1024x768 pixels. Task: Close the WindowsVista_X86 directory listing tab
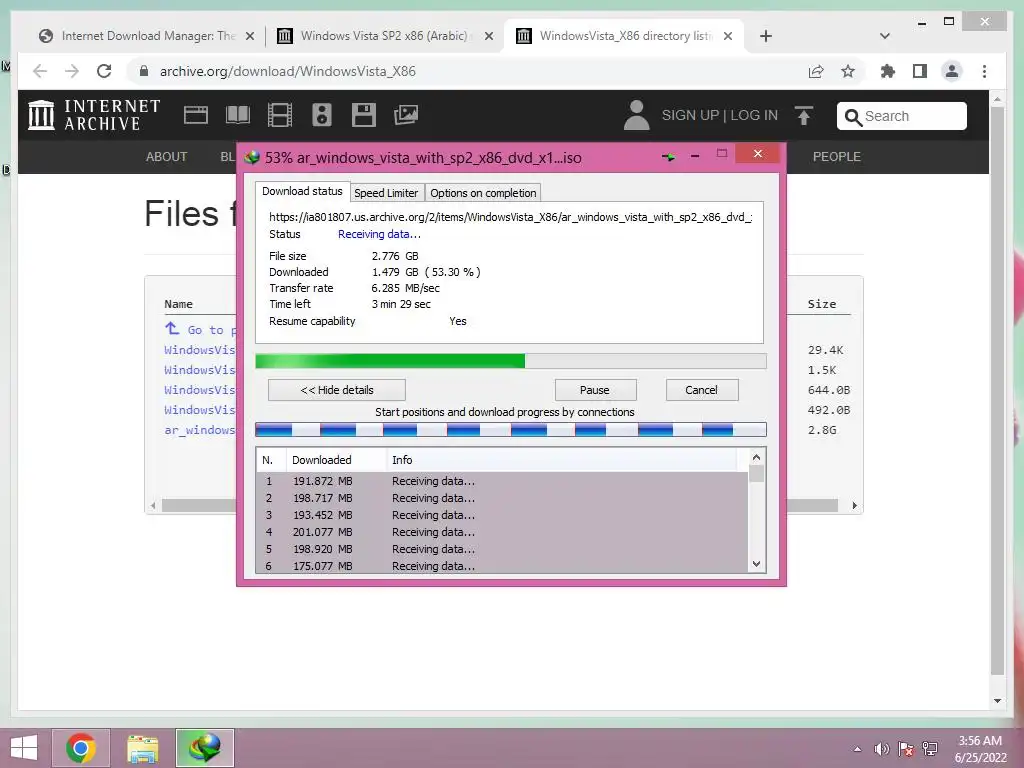pyautogui.click(x=728, y=36)
